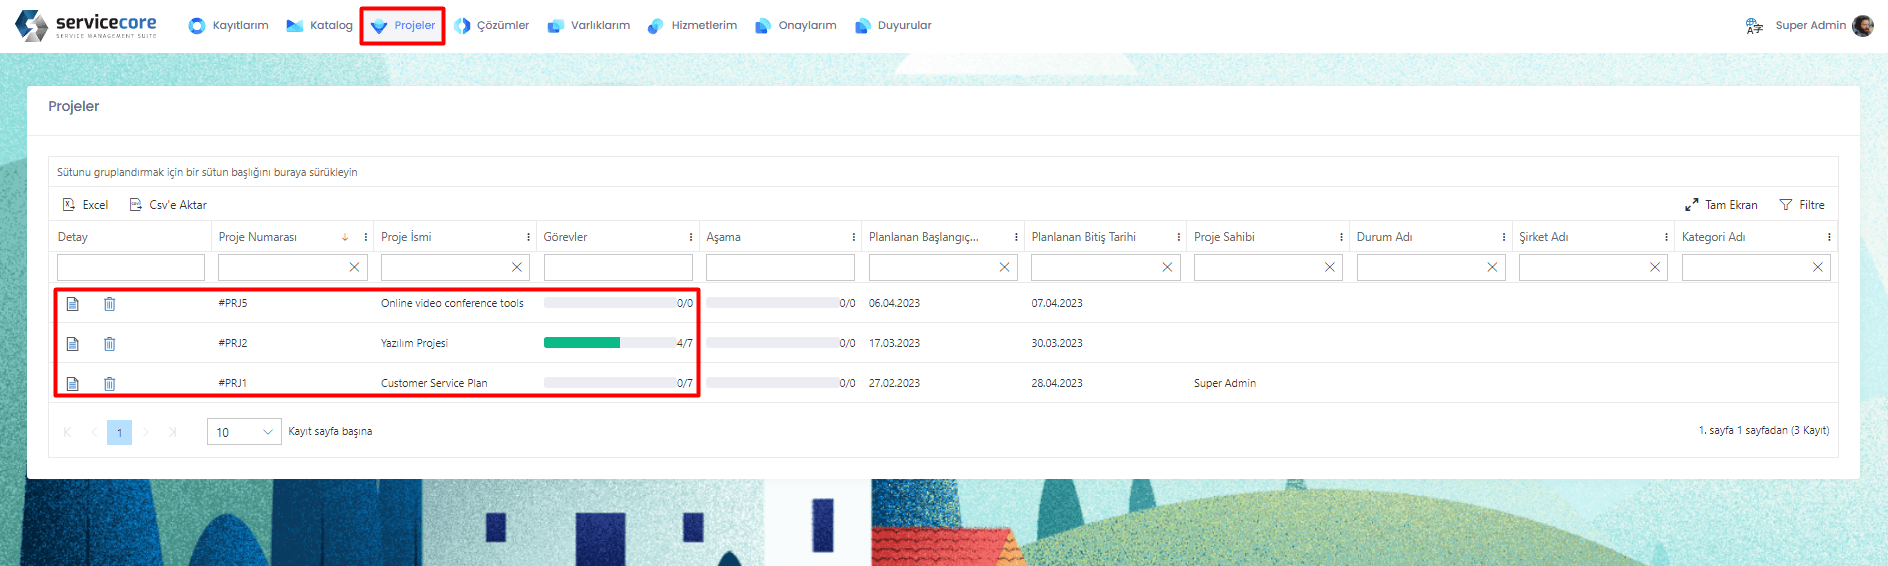
Task: Open Aşama column menu dots
Action: (853, 237)
